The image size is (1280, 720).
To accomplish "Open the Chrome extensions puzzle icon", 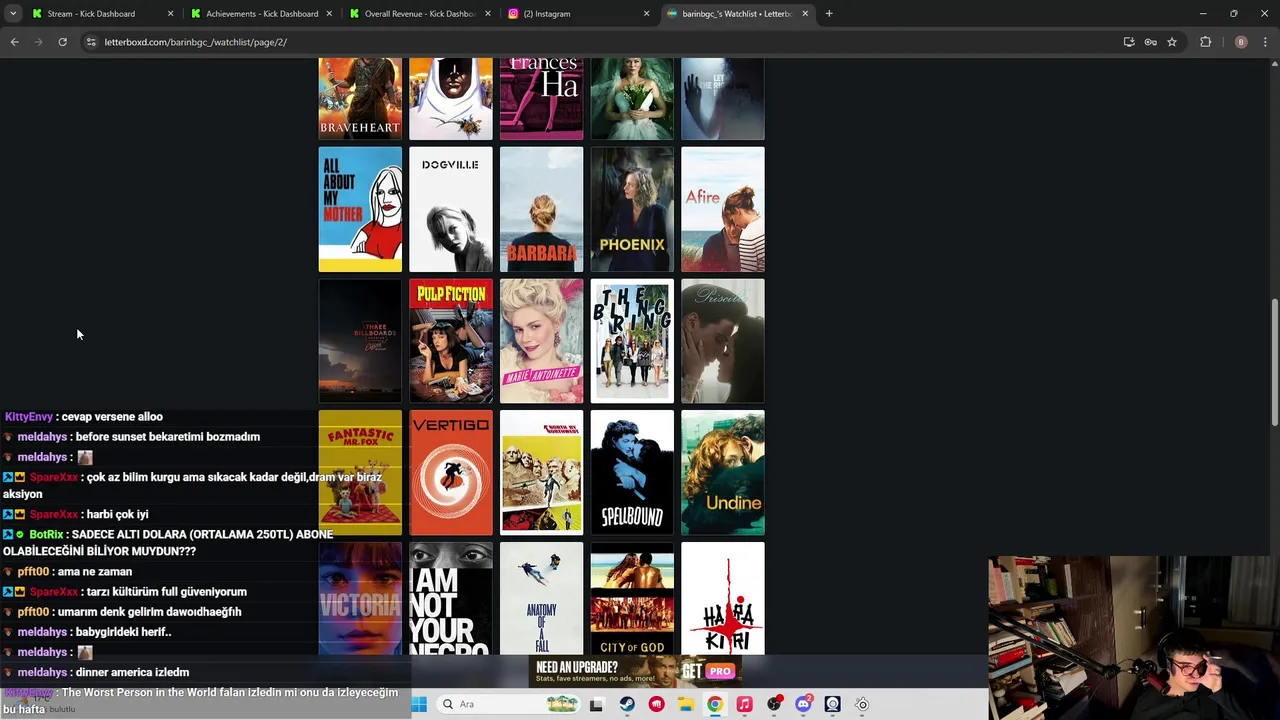I will [1205, 42].
